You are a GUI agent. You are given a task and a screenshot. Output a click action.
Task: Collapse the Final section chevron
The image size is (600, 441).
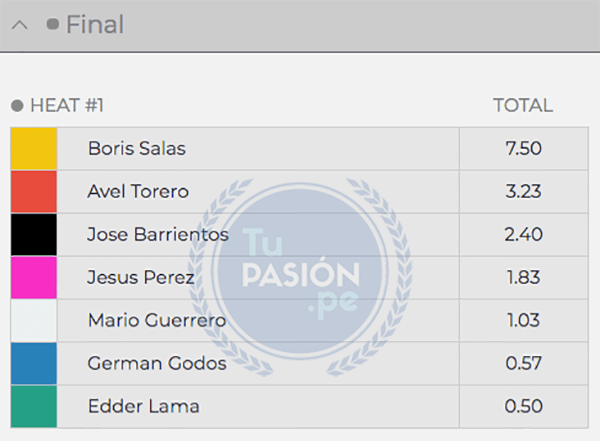click(x=19, y=26)
